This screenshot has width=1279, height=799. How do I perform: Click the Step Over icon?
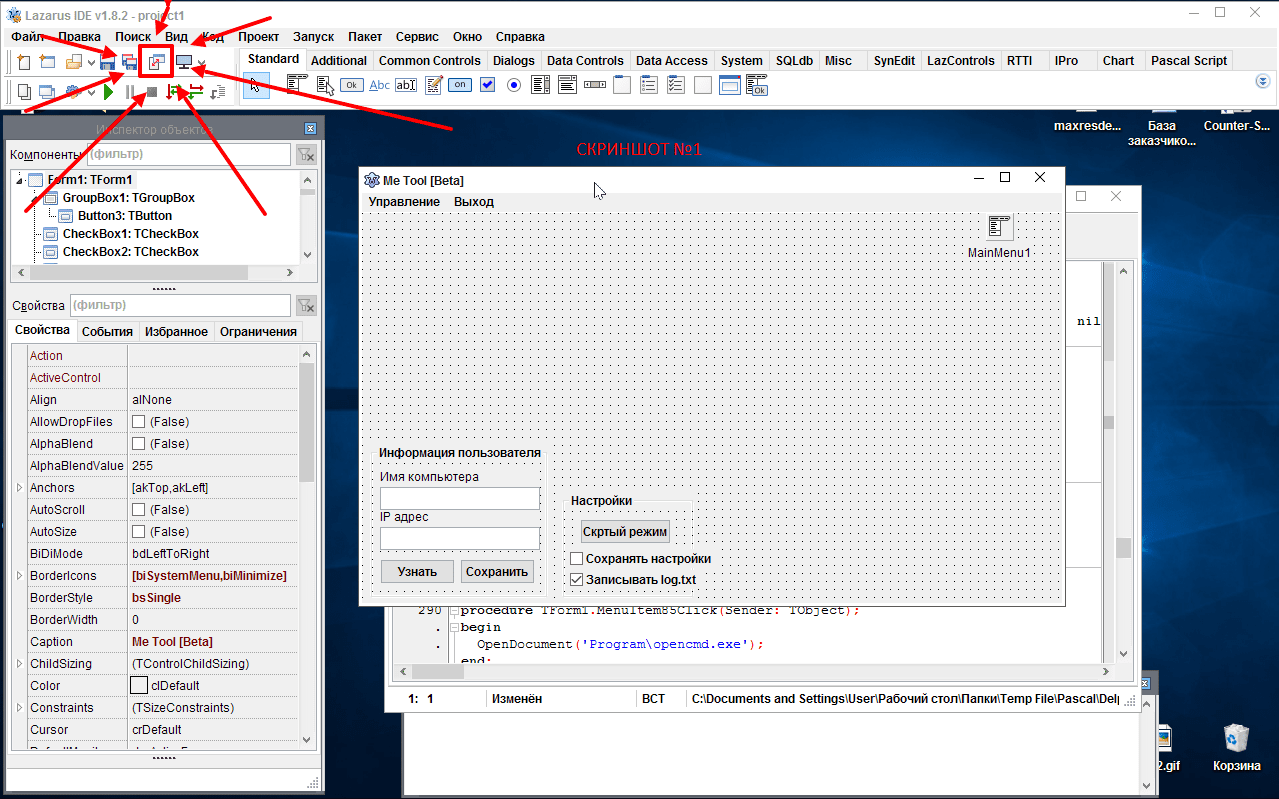(x=196, y=92)
